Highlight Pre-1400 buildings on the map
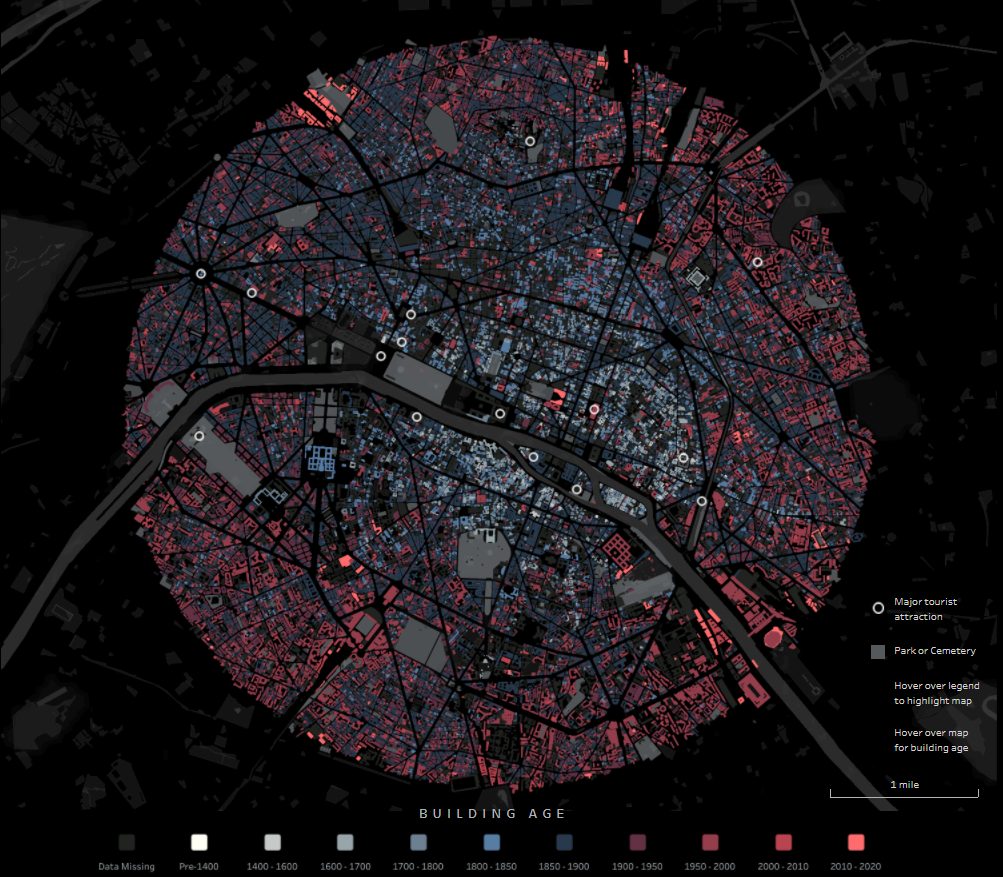 click(x=197, y=842)
